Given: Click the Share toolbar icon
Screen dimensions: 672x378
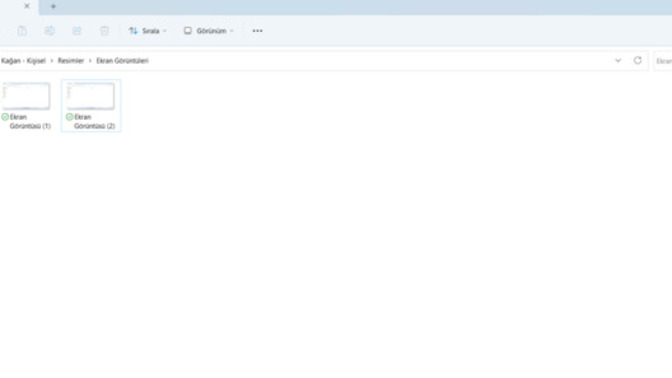Looking at the screenshot, I should 77,31.
